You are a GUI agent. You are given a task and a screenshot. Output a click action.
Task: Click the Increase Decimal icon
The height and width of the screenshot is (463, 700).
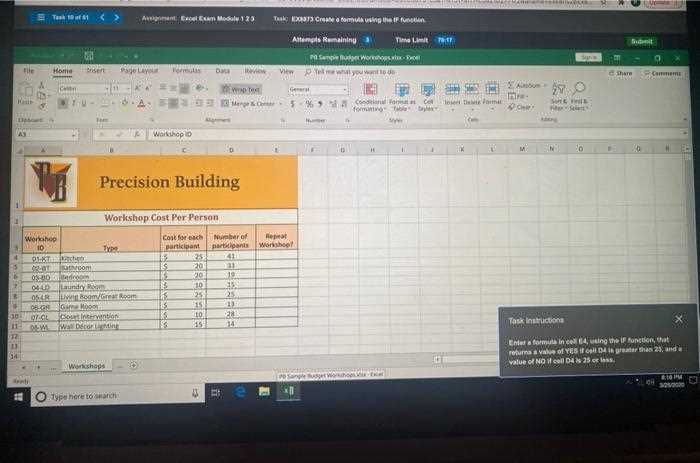coord(333,104)
